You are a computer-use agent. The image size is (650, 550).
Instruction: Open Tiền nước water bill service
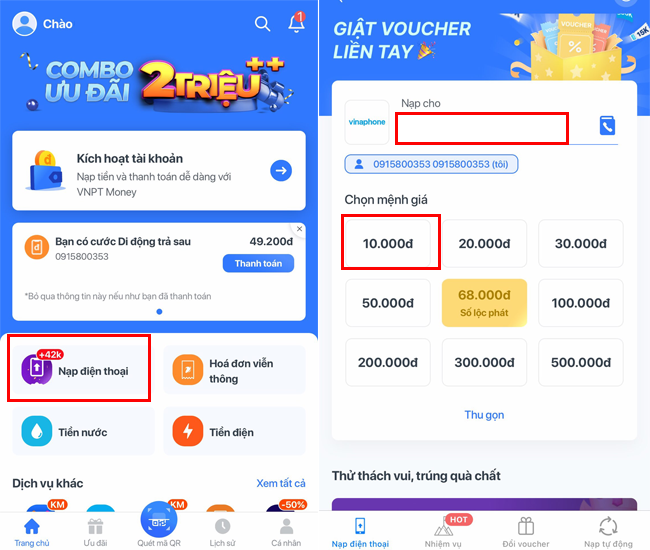83,431
